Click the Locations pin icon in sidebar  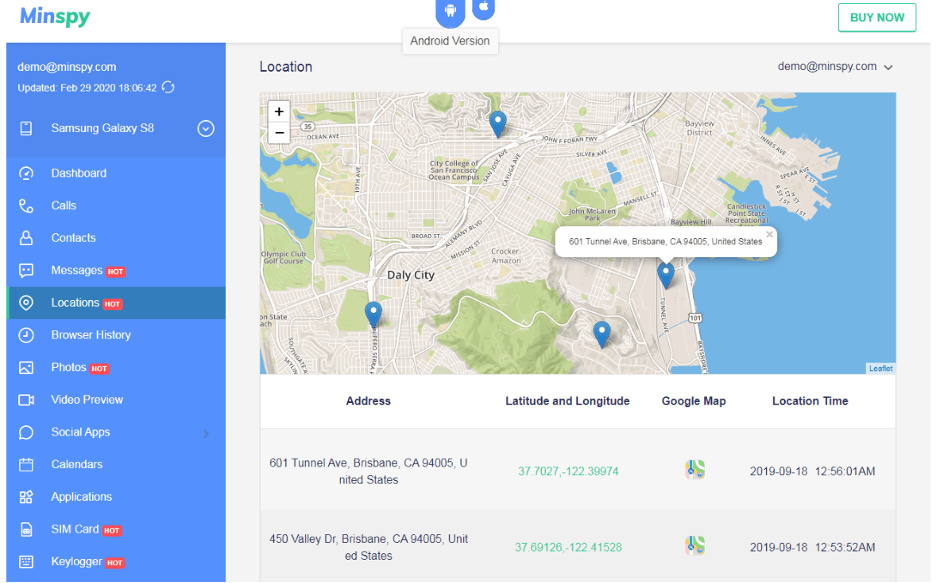click(26, 303)
